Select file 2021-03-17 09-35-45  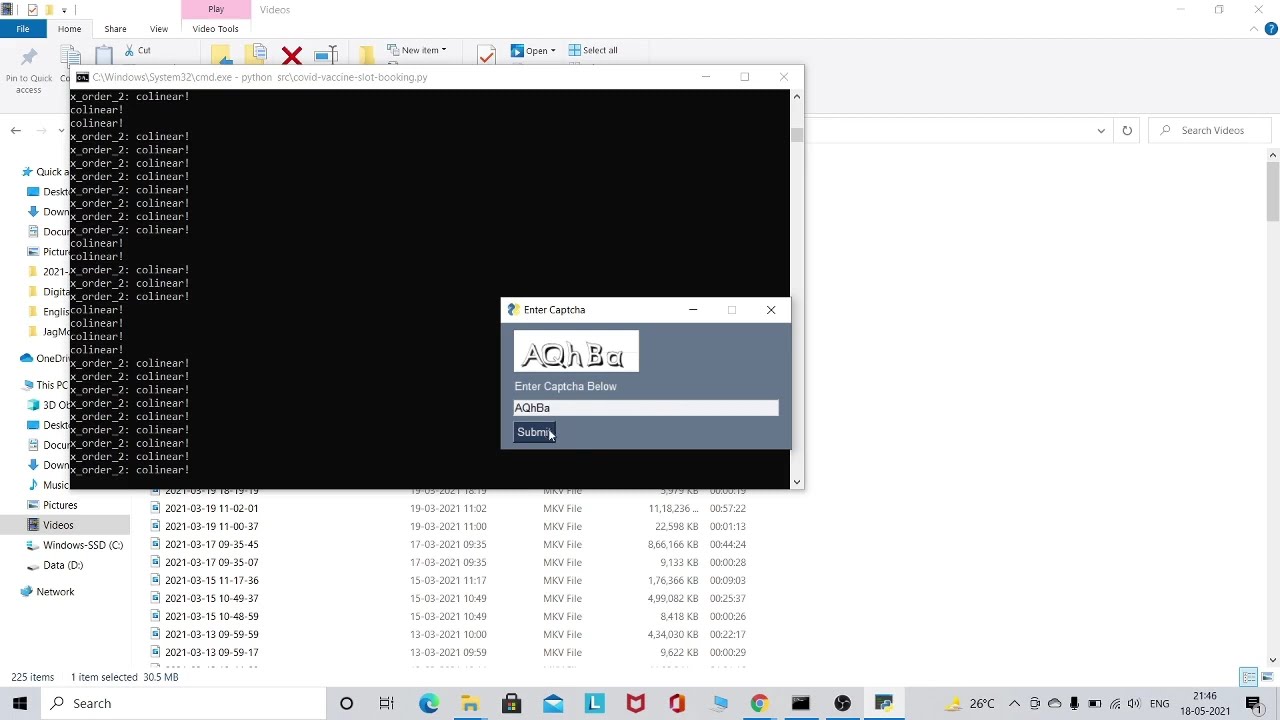[211, 544]
